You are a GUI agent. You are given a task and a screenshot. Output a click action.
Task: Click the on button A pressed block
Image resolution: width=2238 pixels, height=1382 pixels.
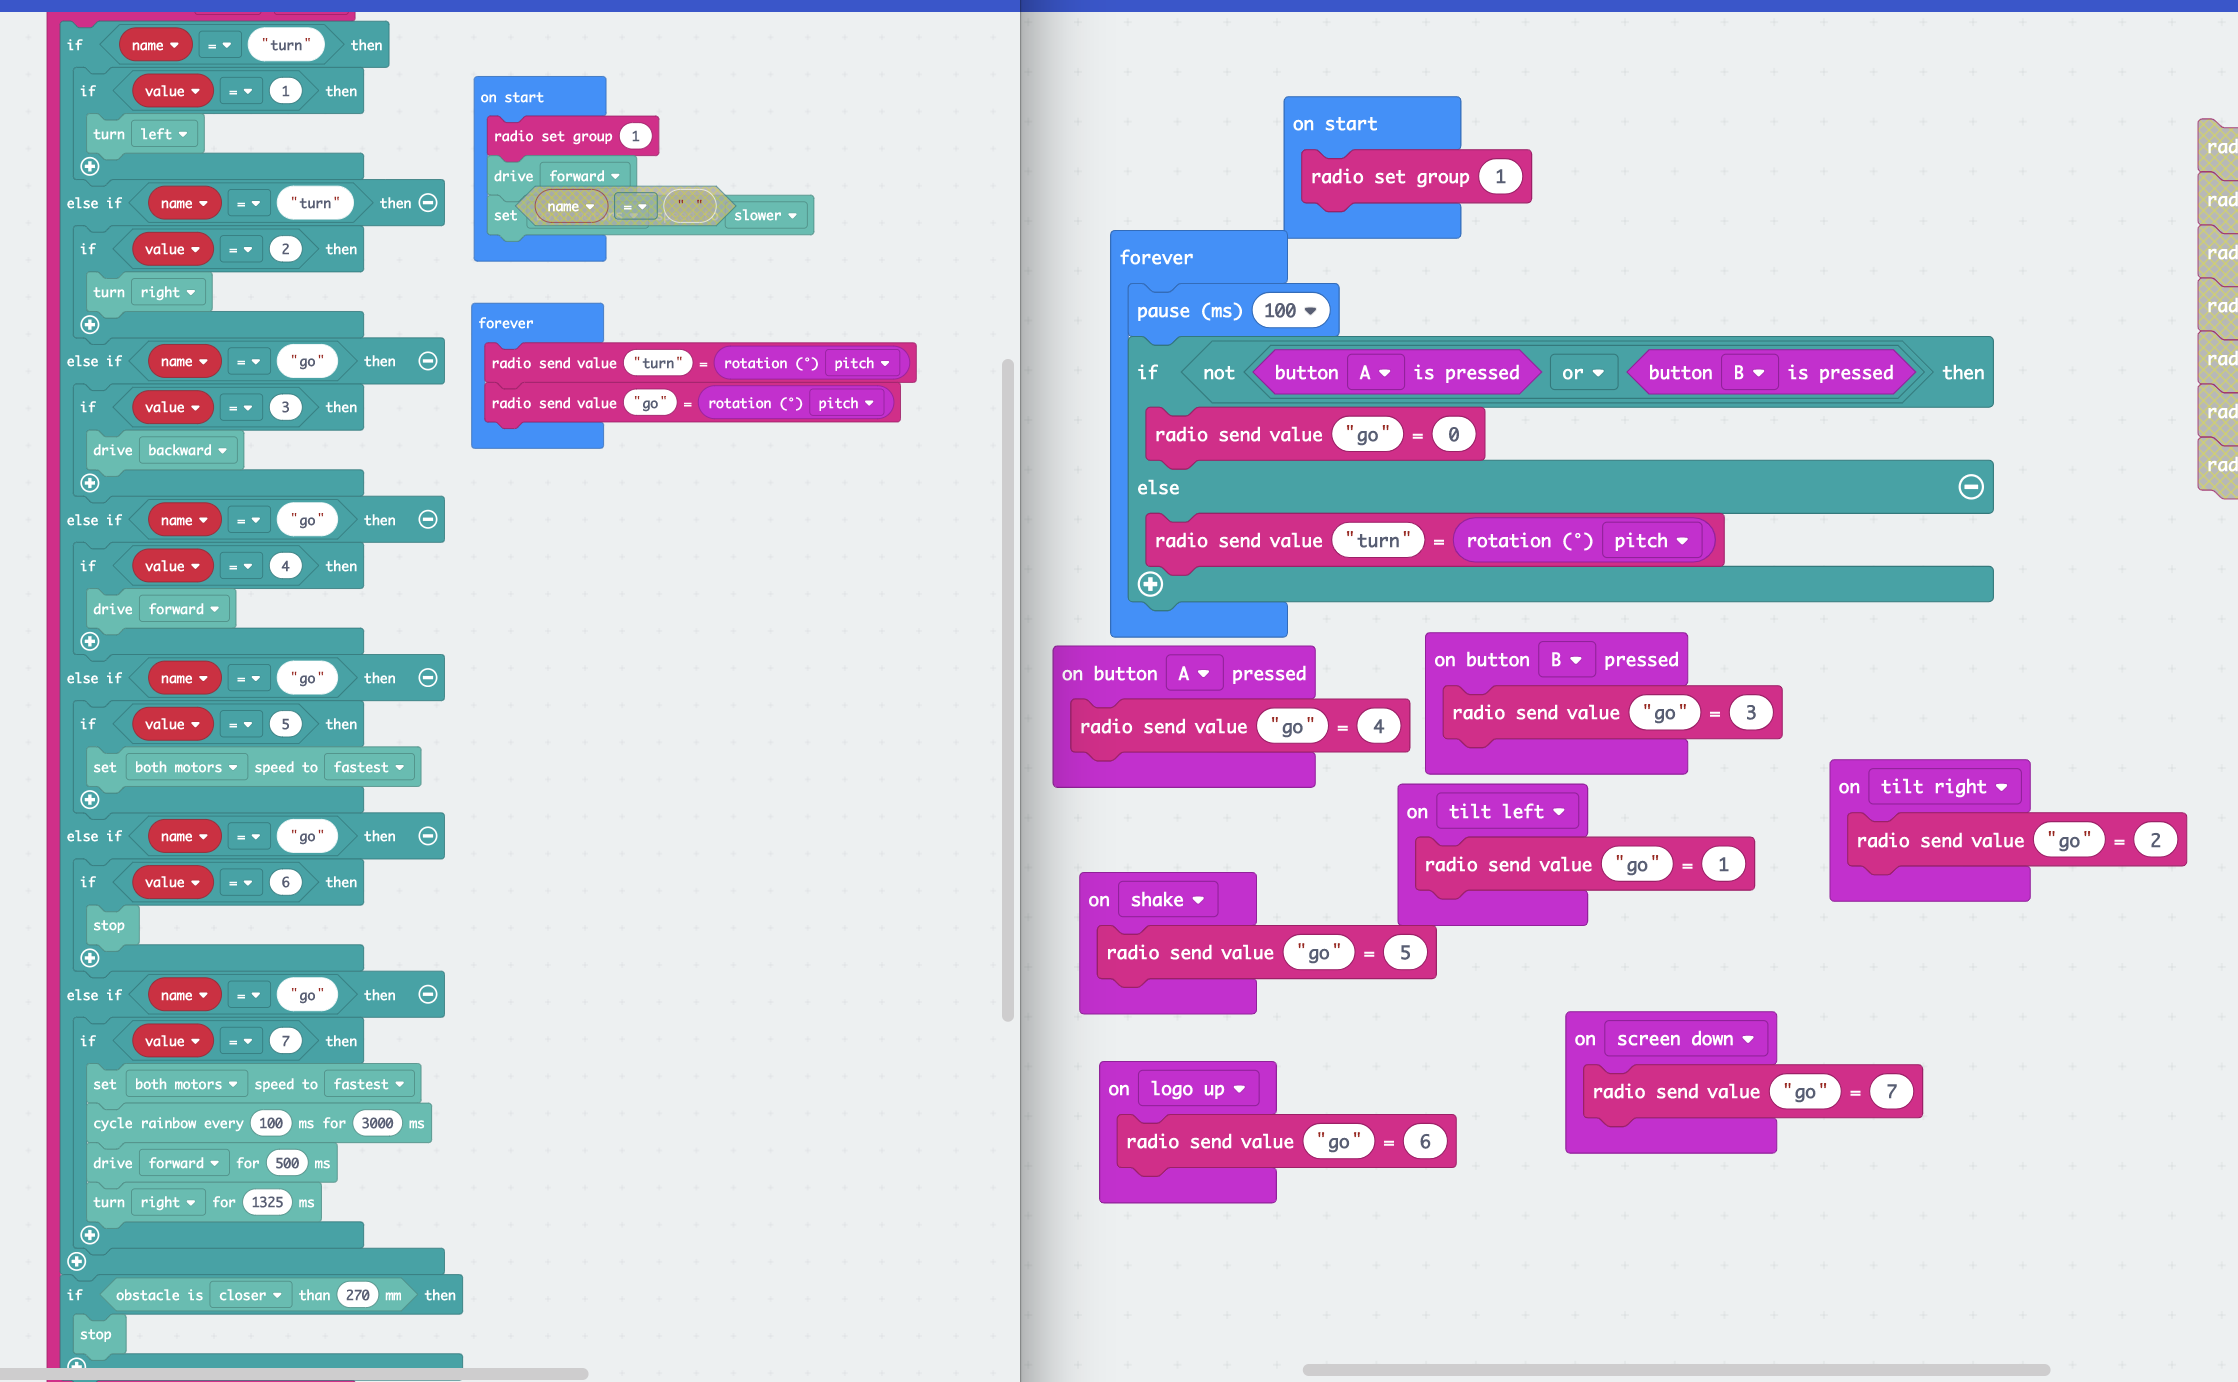[1072, 674]
